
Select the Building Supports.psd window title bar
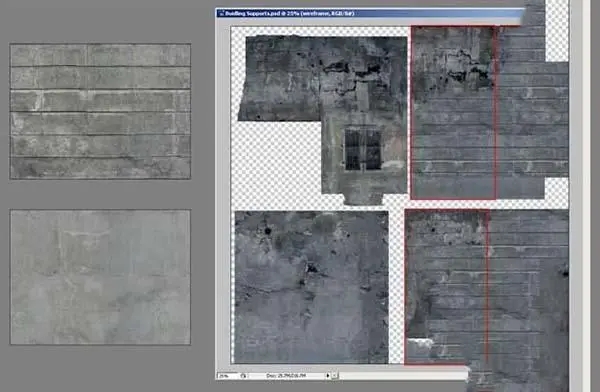(369, 13)
